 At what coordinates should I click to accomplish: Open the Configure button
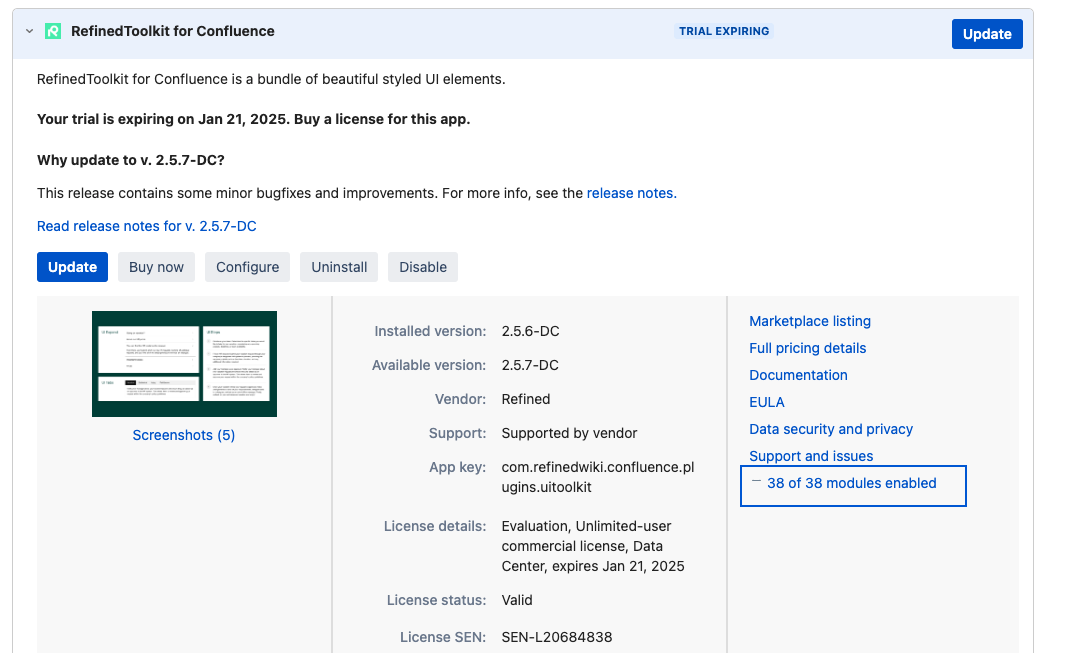tap(247, 267)
